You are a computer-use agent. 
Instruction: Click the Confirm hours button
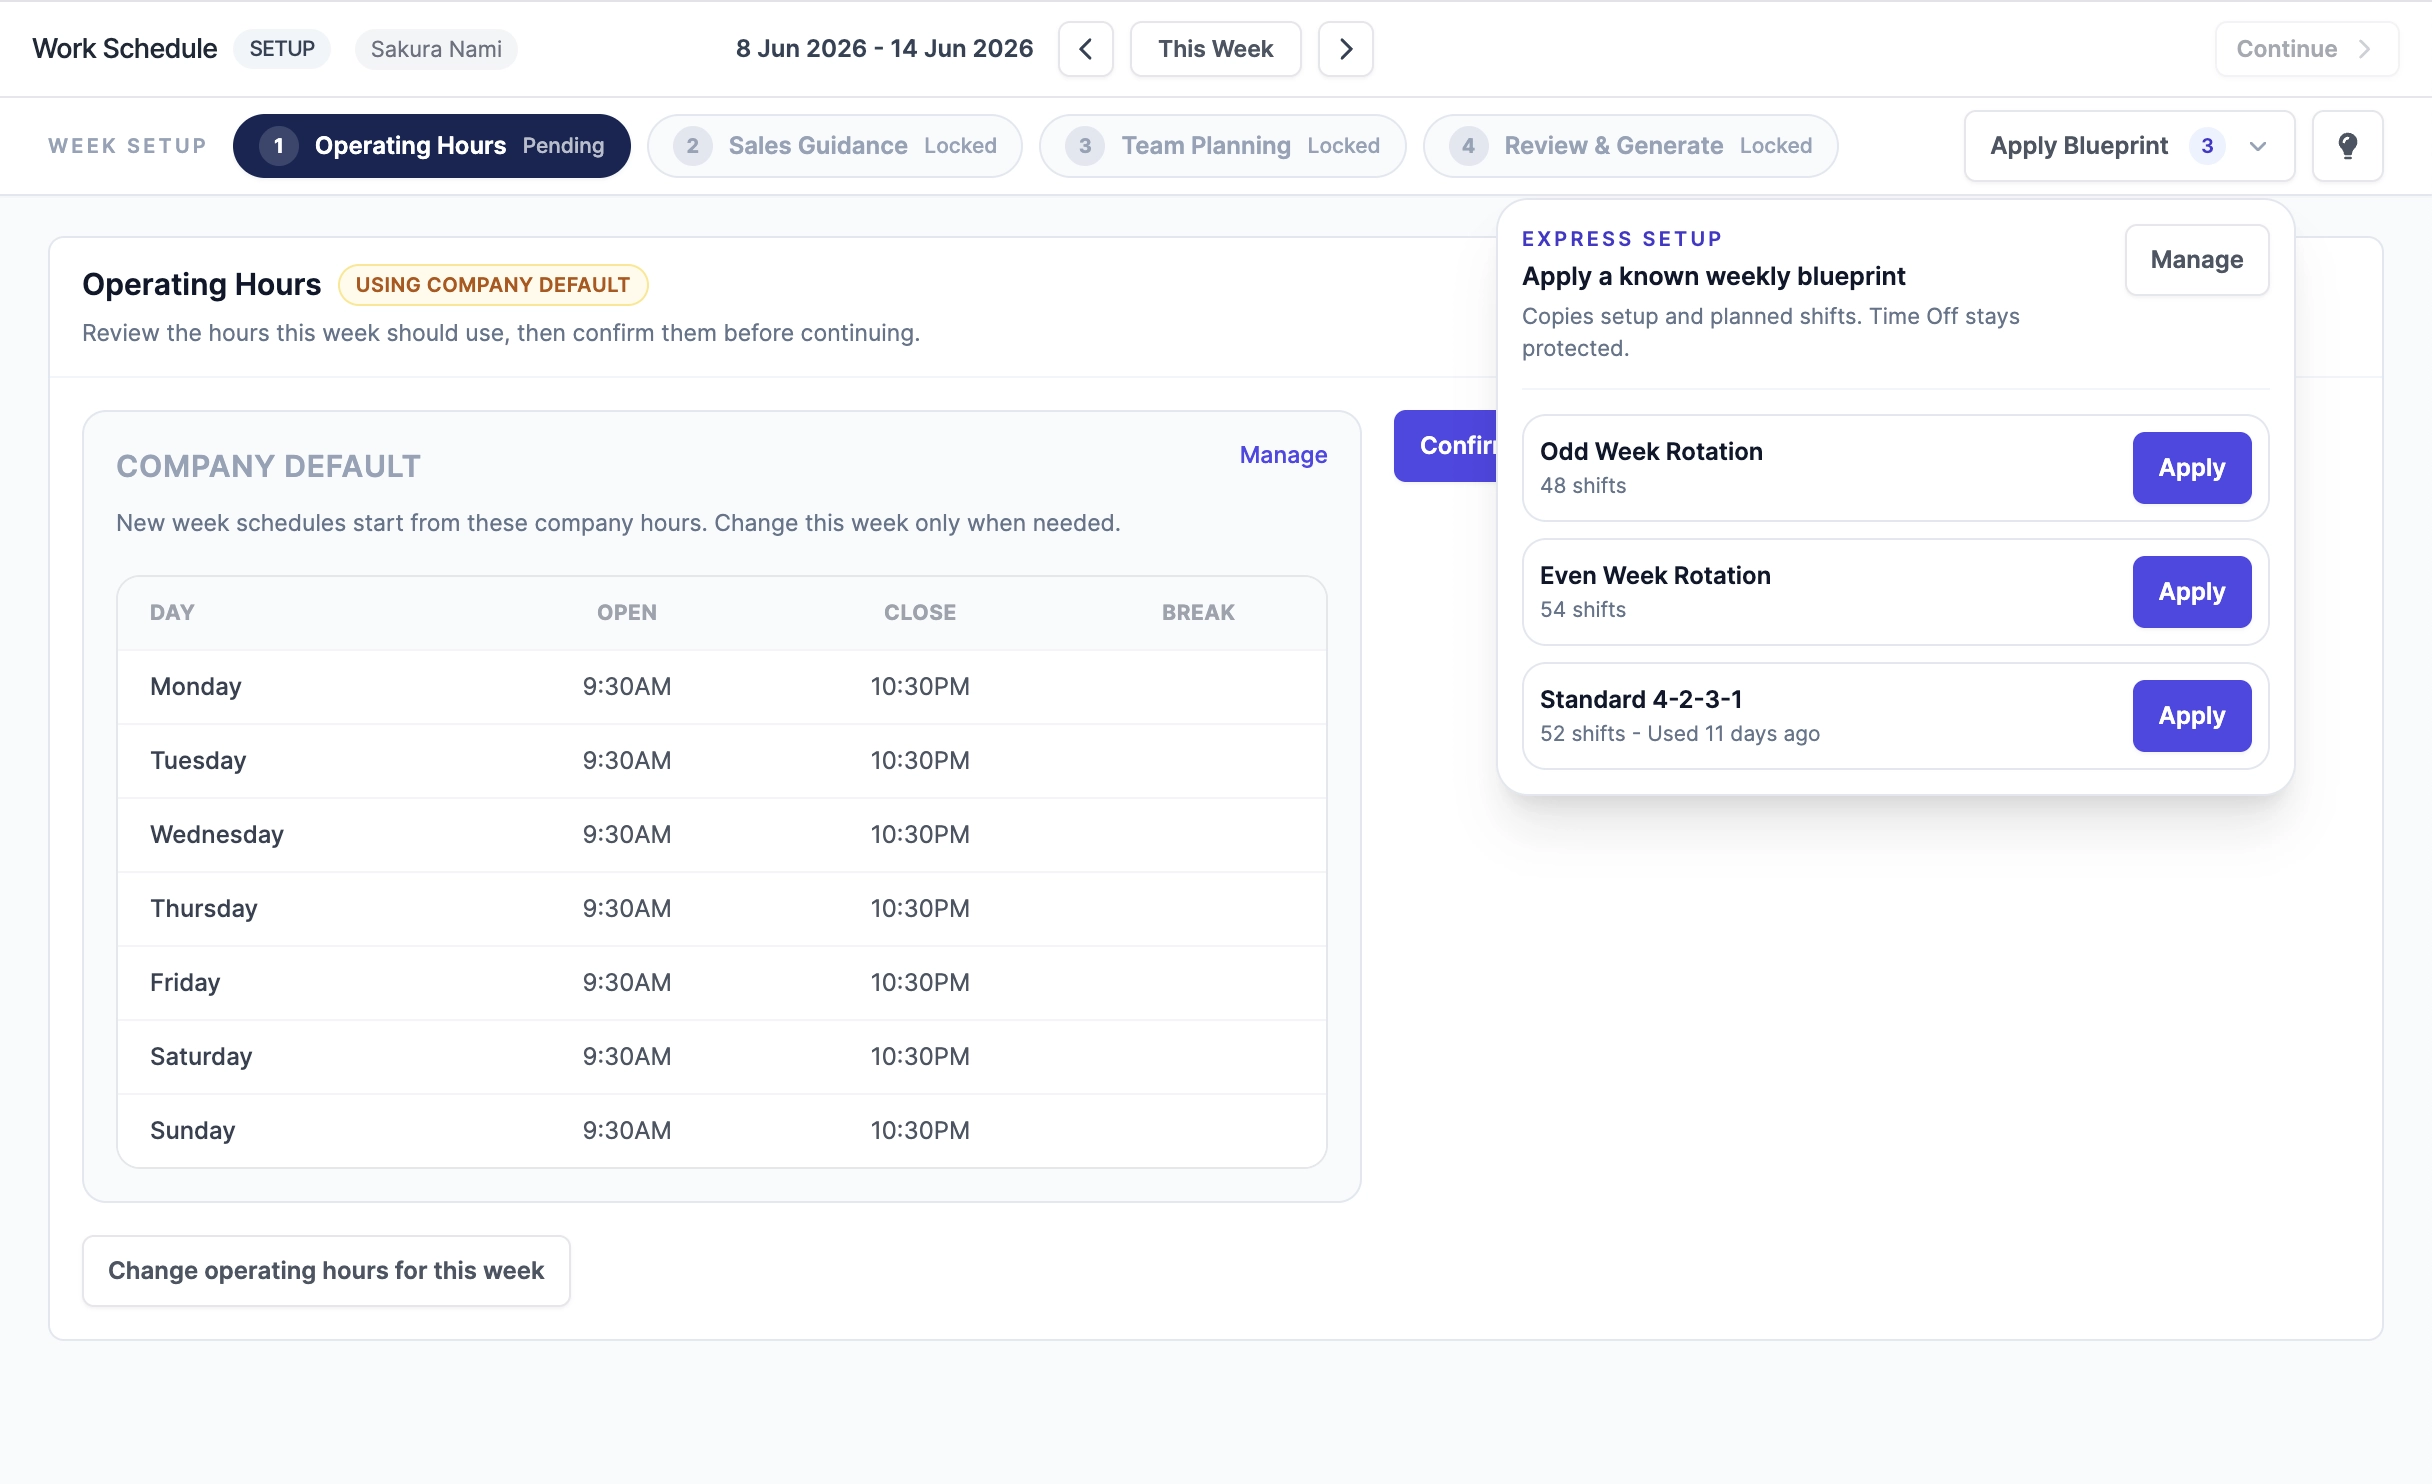click(x=1445, y=446)
